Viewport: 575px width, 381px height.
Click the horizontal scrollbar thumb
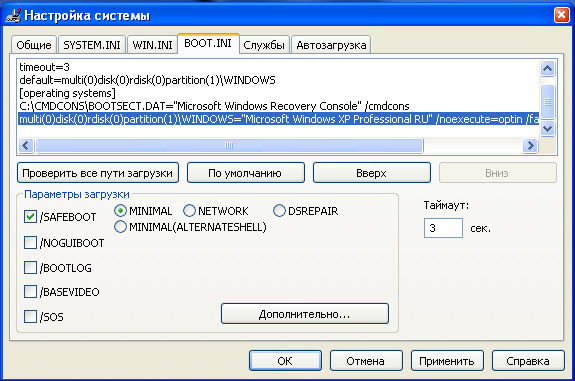coord(229,146)
